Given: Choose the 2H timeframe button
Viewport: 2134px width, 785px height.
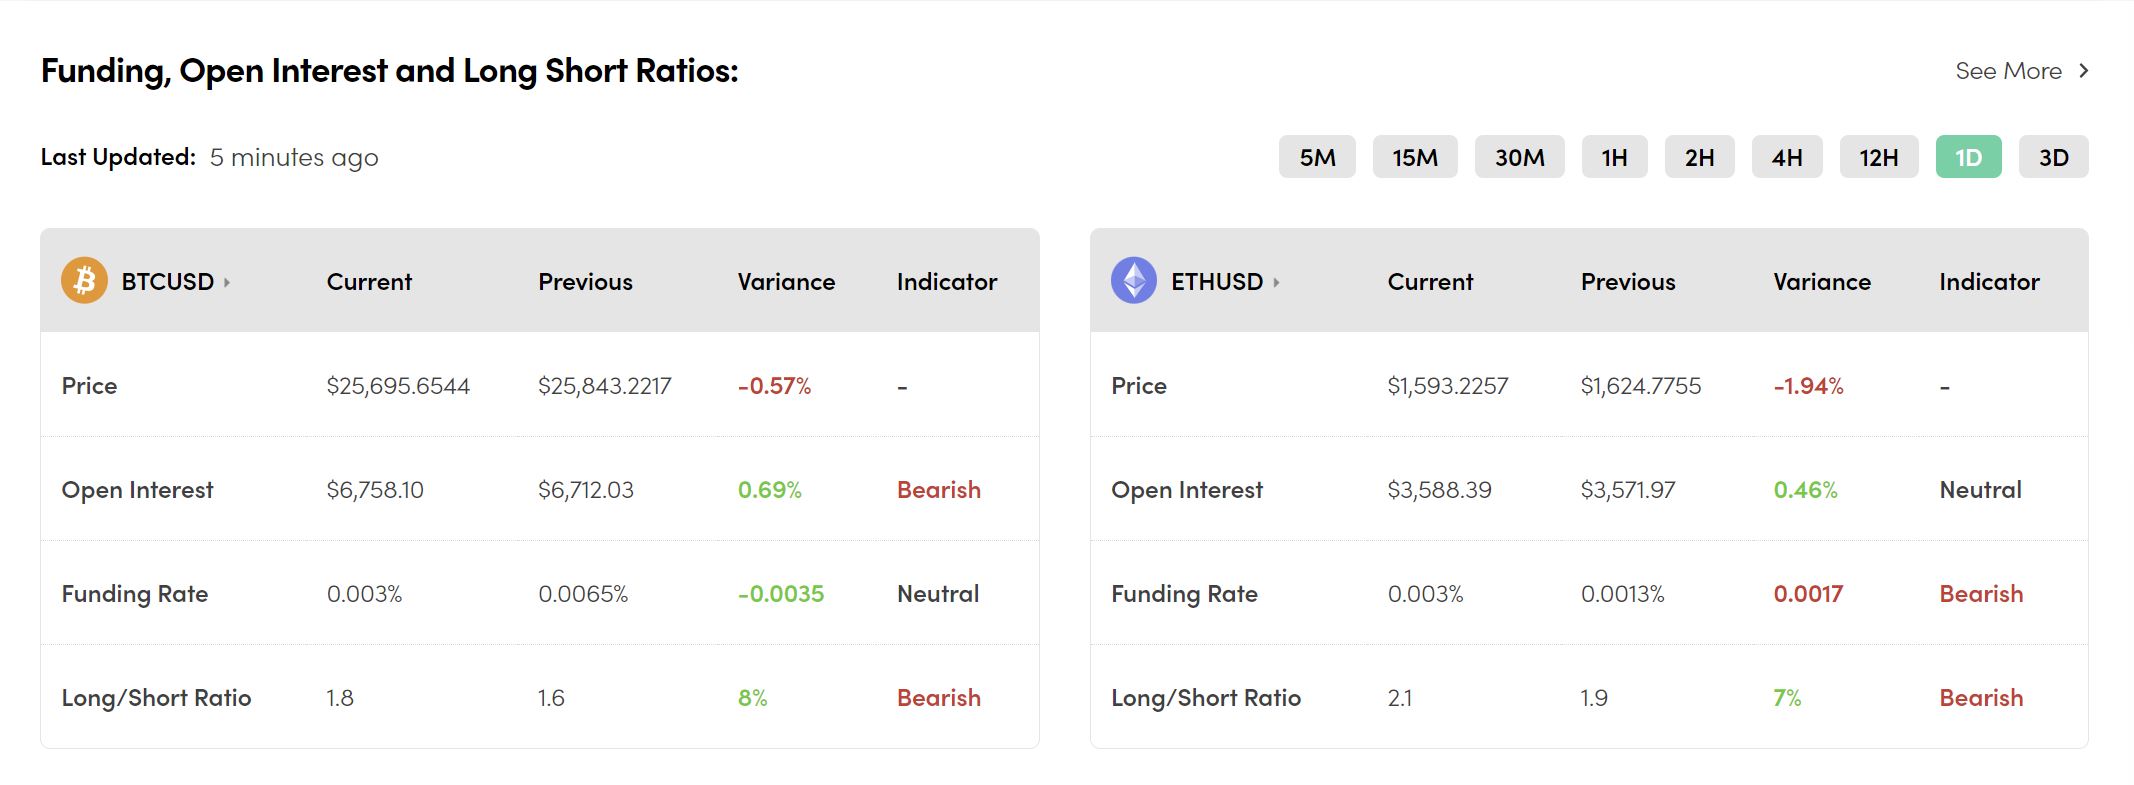Looking at the screenshot, I should pos(1699,157).
